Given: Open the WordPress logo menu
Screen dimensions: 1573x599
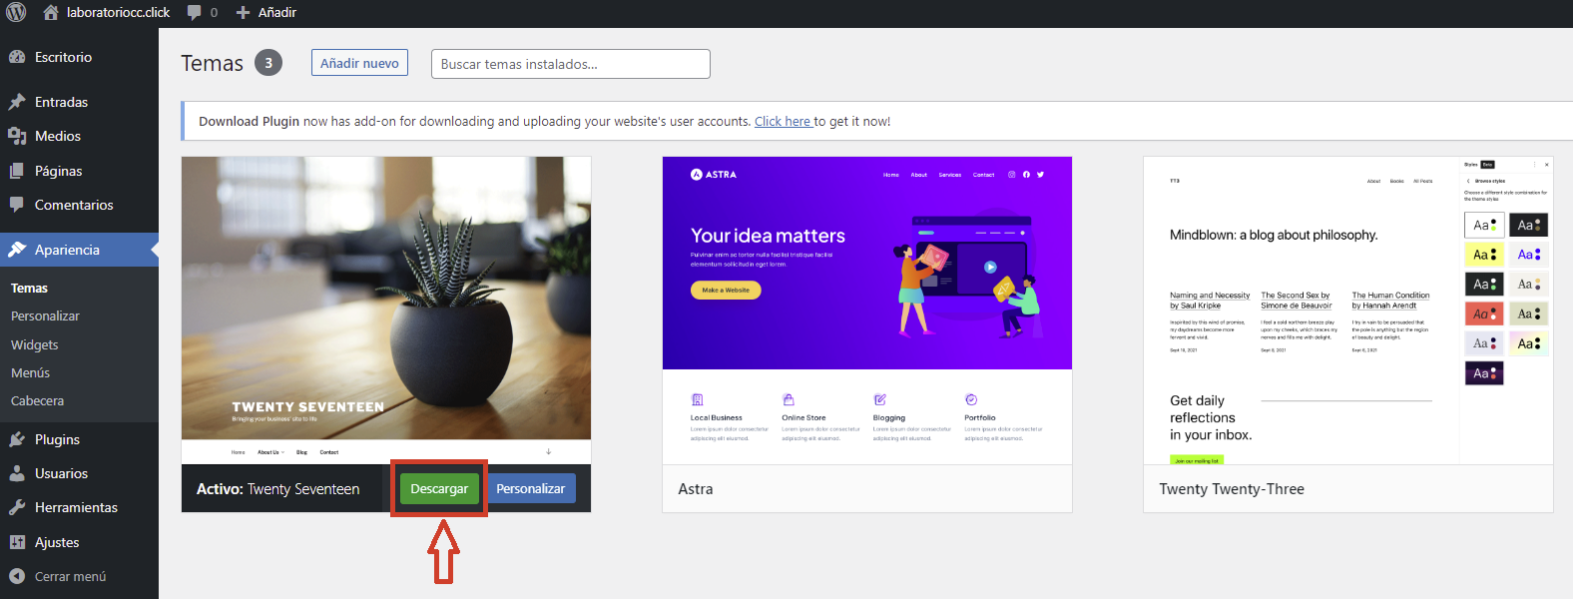Looking at the screenshot, I should pos(16,12).
